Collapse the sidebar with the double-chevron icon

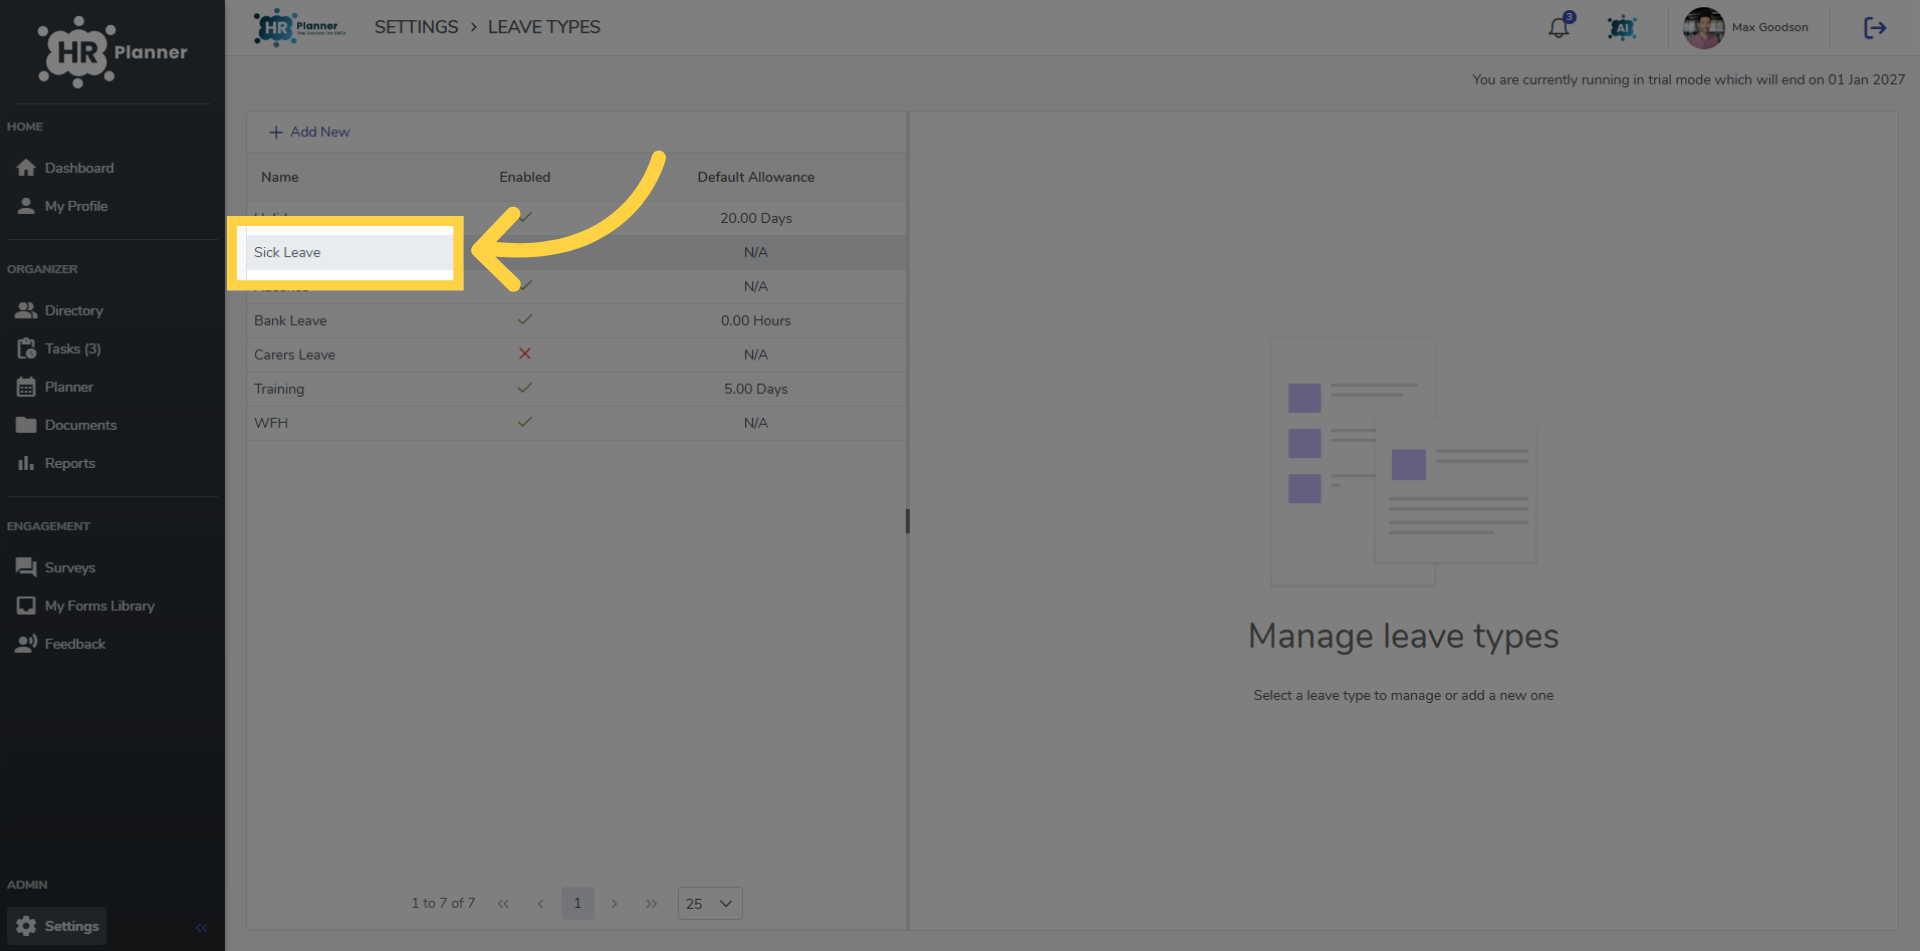(x=201, y=927)
